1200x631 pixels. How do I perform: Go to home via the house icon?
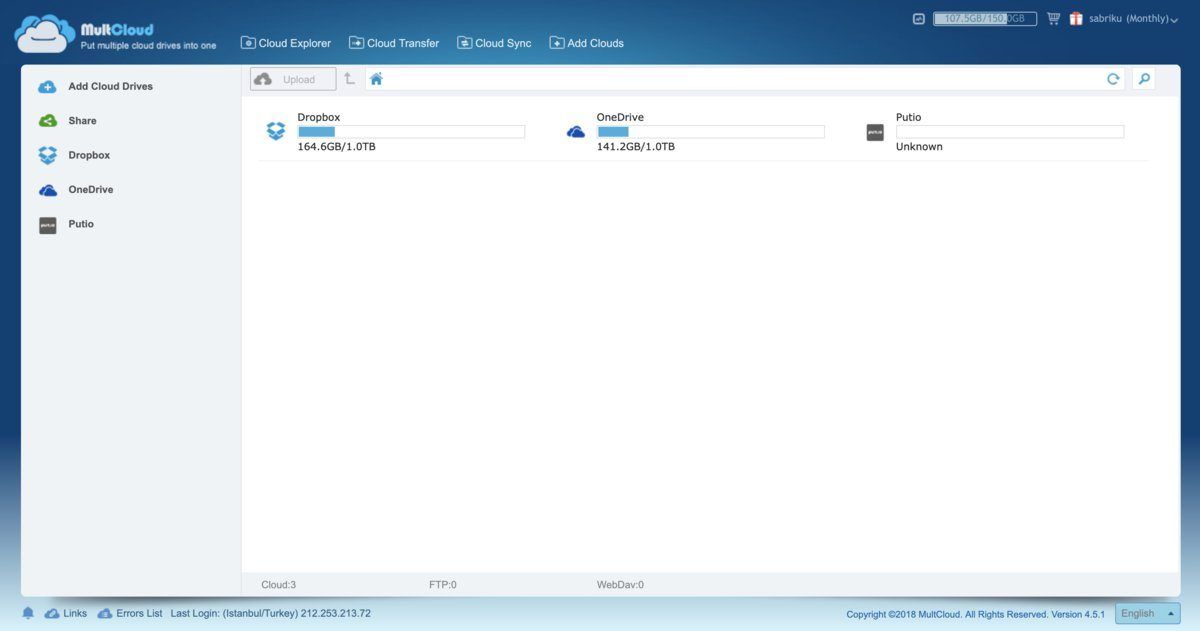(x=376, y=79)
